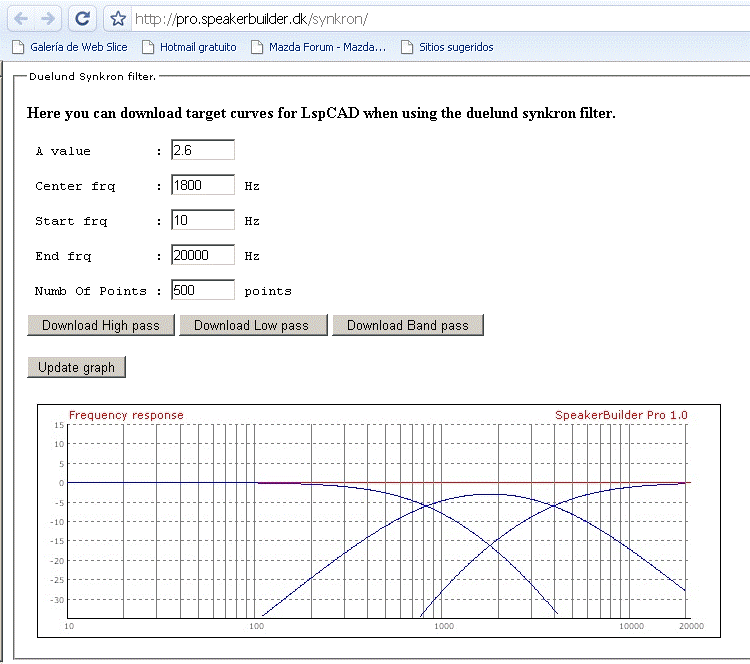
Task: Click the Start frq input field
Action: (203, 220)
